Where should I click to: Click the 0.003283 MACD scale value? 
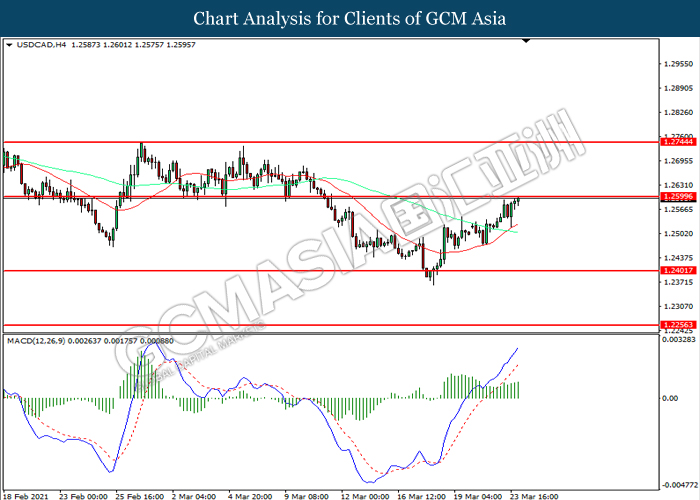[x=679, y=339]
